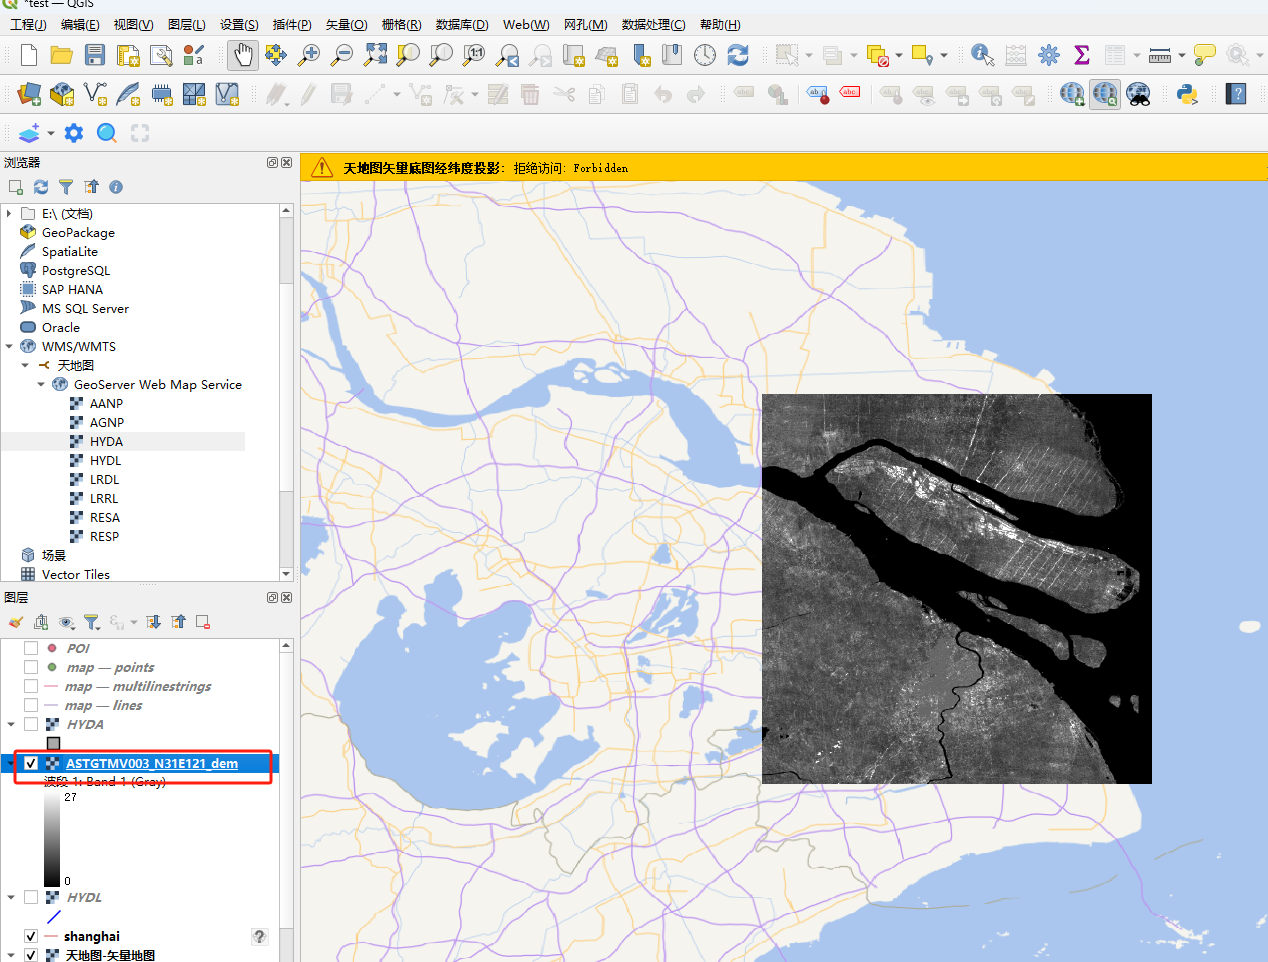1268x962 pixels.
Task: Enable the POI layer checkbox
Action: (x=31, y=648)
